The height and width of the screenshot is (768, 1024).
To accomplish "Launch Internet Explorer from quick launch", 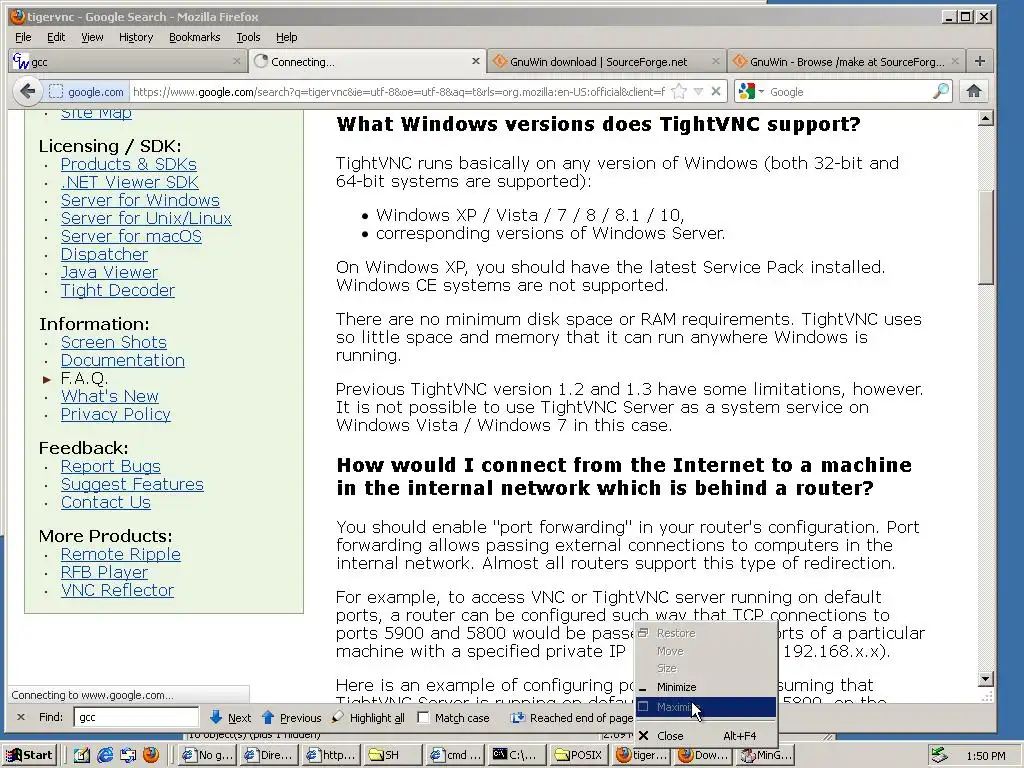I will 104,755.
